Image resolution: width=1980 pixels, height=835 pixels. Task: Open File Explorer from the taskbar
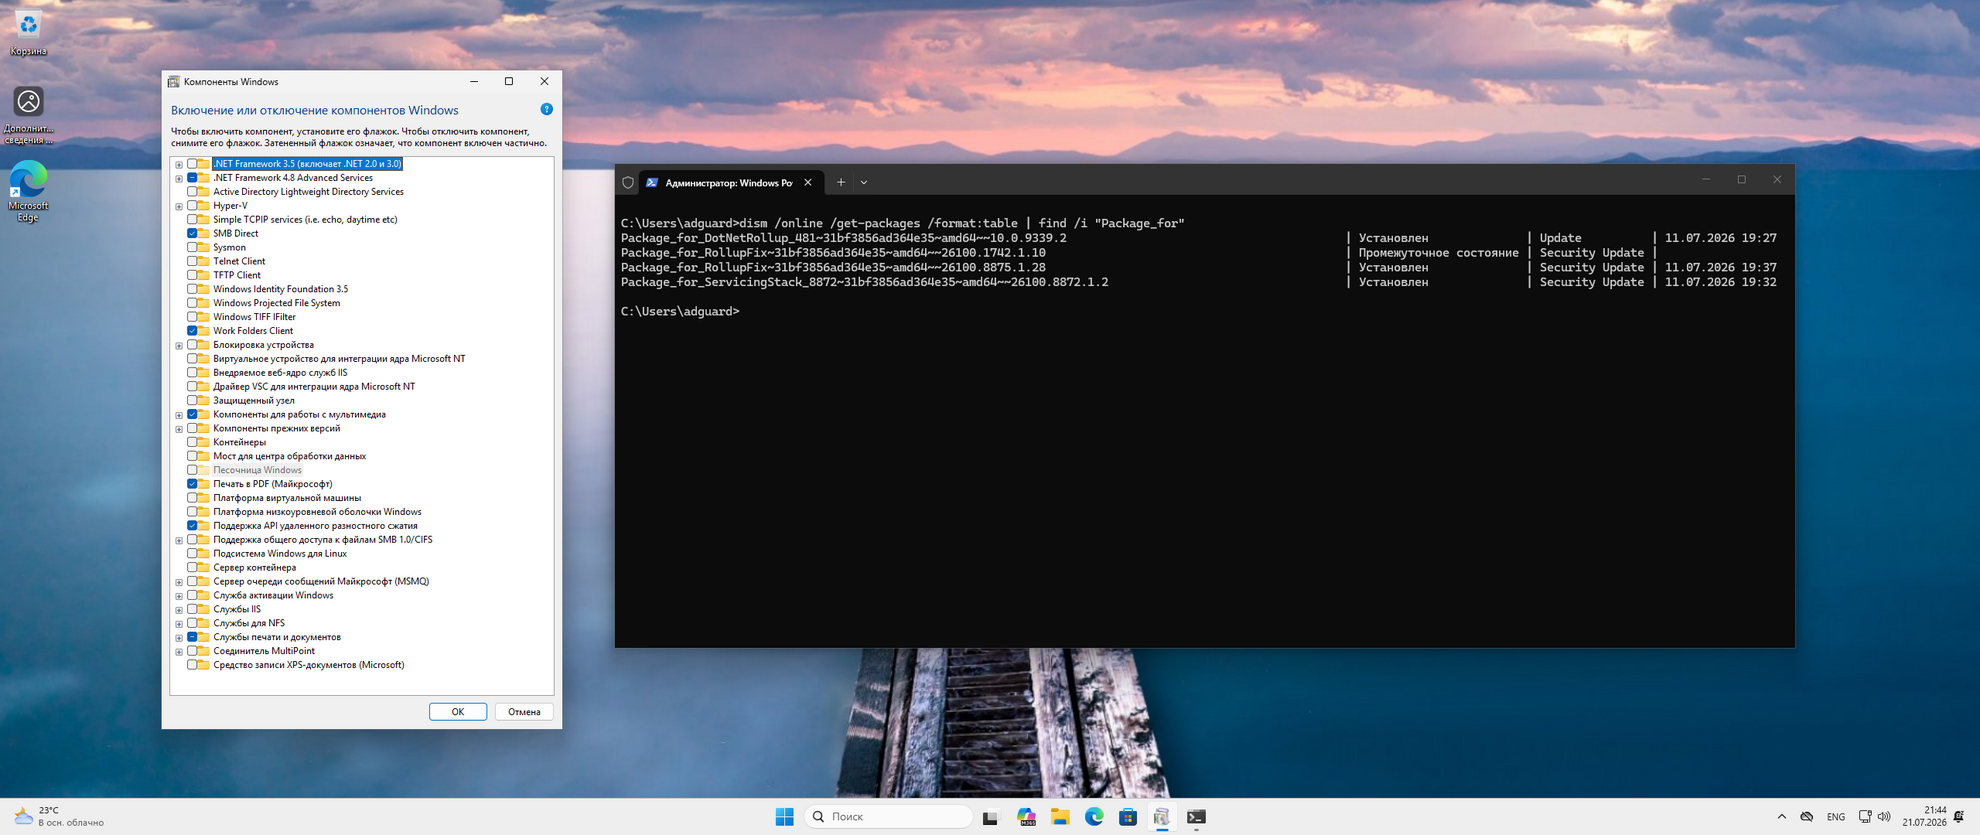(1060, 817)
